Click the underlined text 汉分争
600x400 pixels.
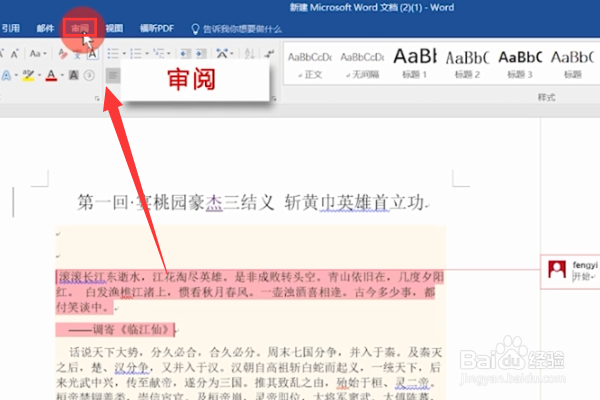132,367
